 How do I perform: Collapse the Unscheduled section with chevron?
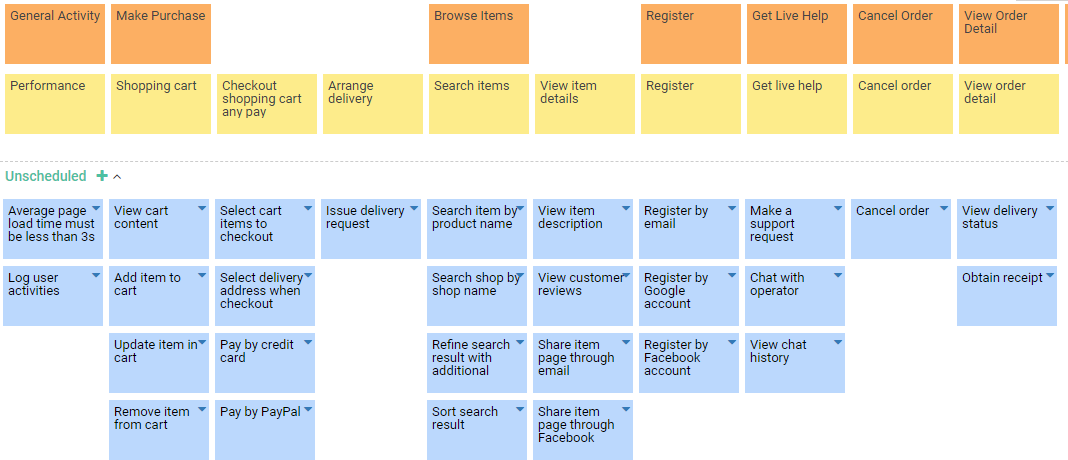pyautogui.click(x=117, y=177)
